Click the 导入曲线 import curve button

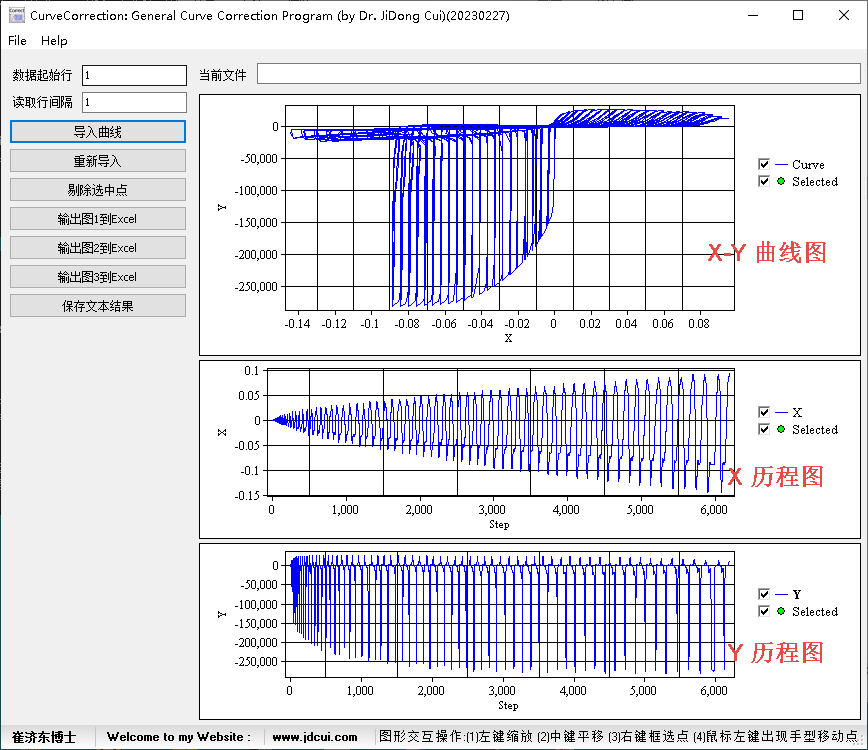click(97, 132)
